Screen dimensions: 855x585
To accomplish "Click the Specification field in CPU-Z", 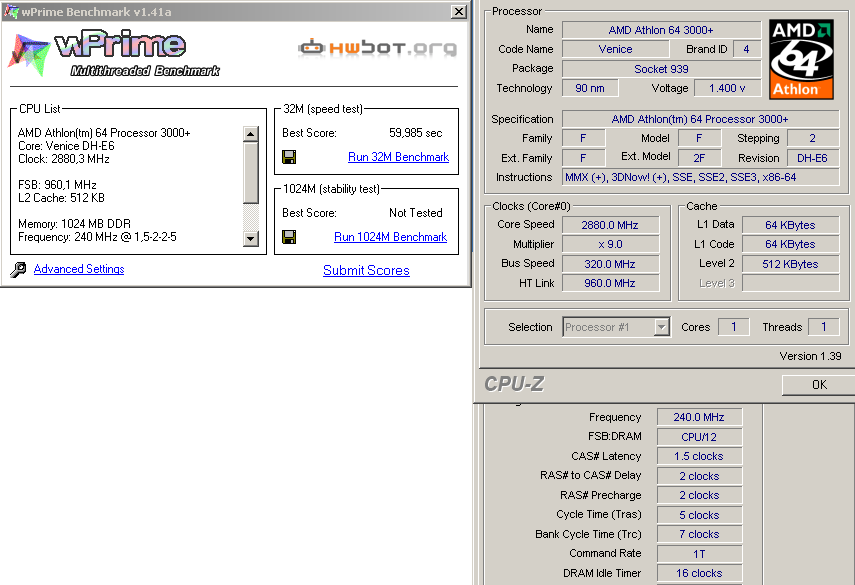I will (700, 119).
